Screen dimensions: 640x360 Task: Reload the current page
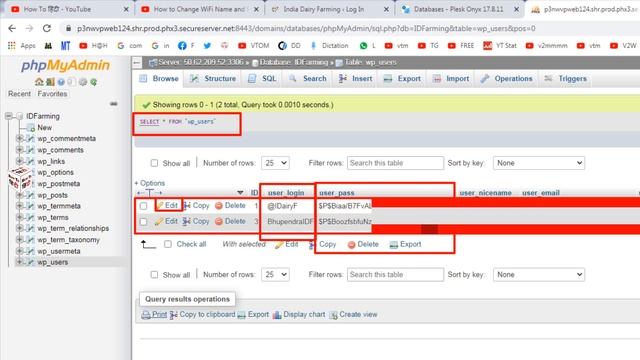click(x=47, y=28)
